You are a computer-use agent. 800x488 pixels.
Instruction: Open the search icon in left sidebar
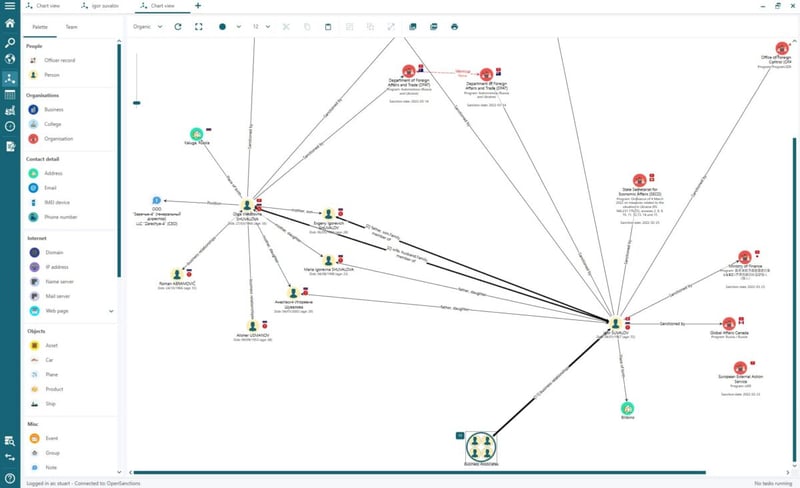coord(10,43)
